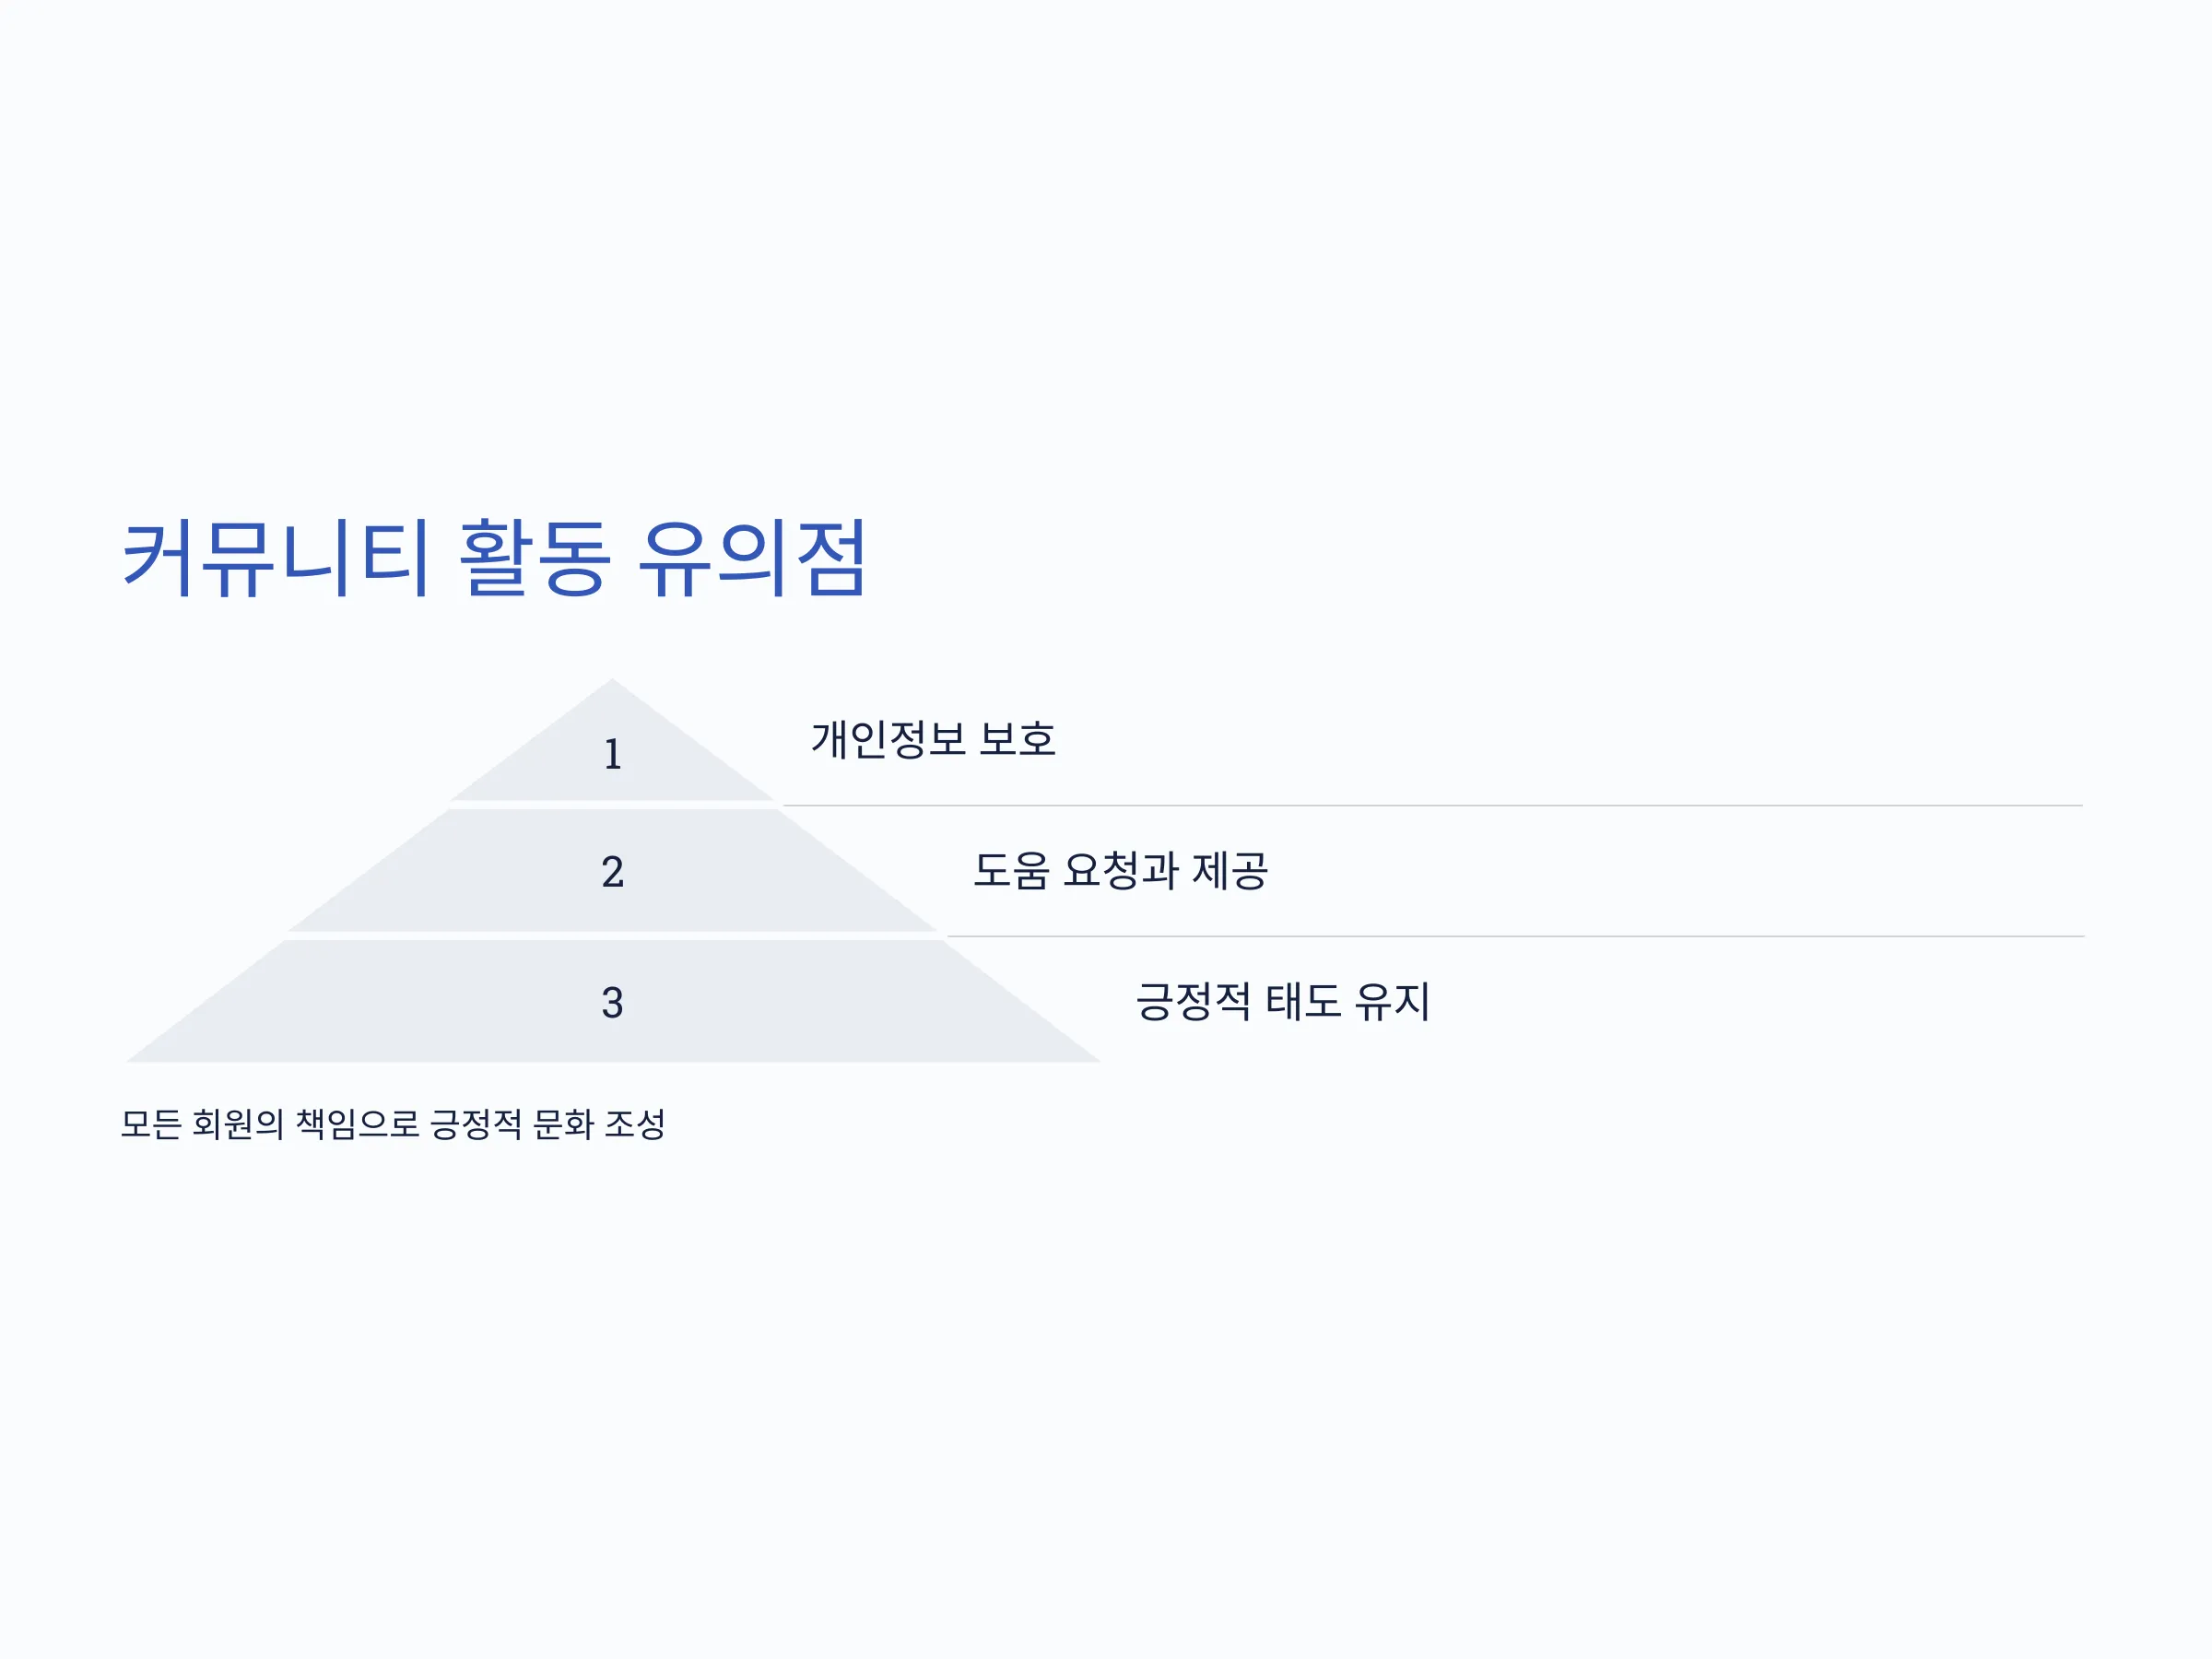Click the word "제공" beside tier 2

tap(1231, 870)
